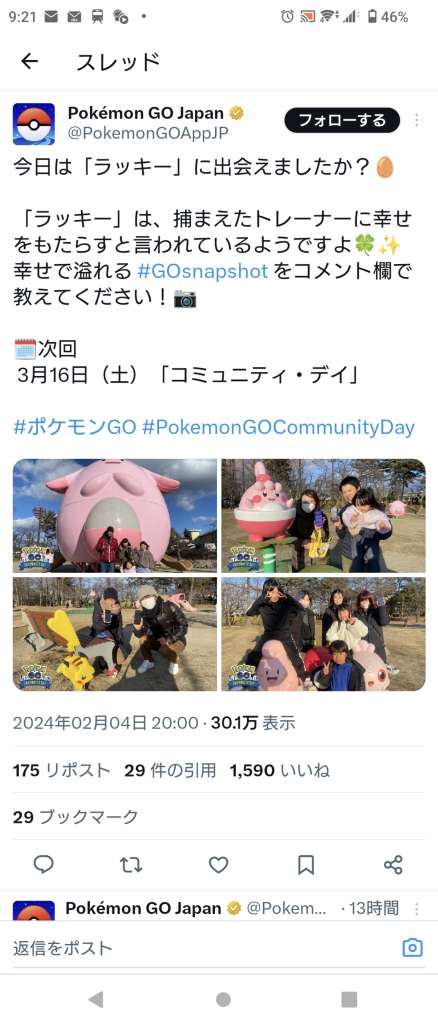View the Pikachu photo thumbnail
438x1024 pixels.
click(x=115, y=633)
